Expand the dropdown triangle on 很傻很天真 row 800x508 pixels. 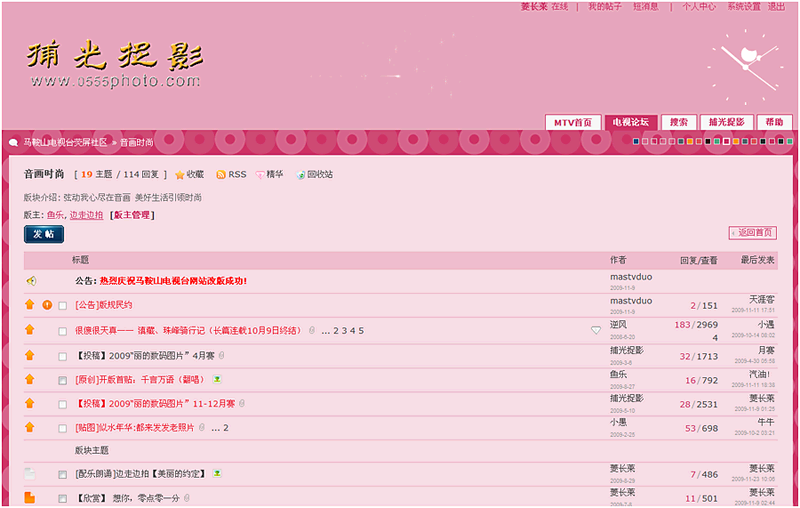point(596,330)
